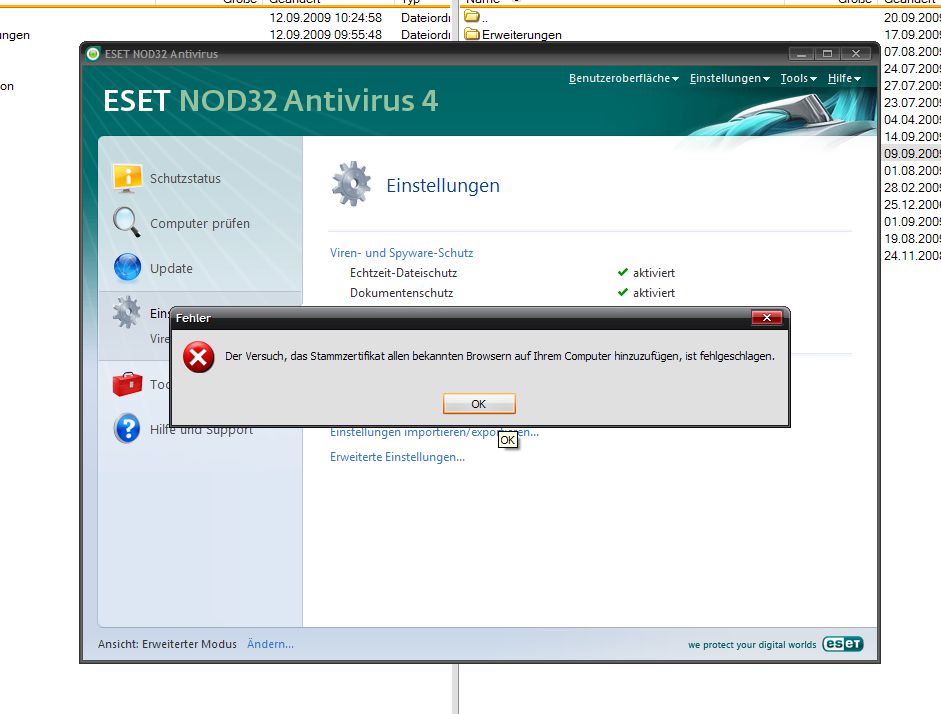Open the Hilfe dropdown menu

[844, 79]
